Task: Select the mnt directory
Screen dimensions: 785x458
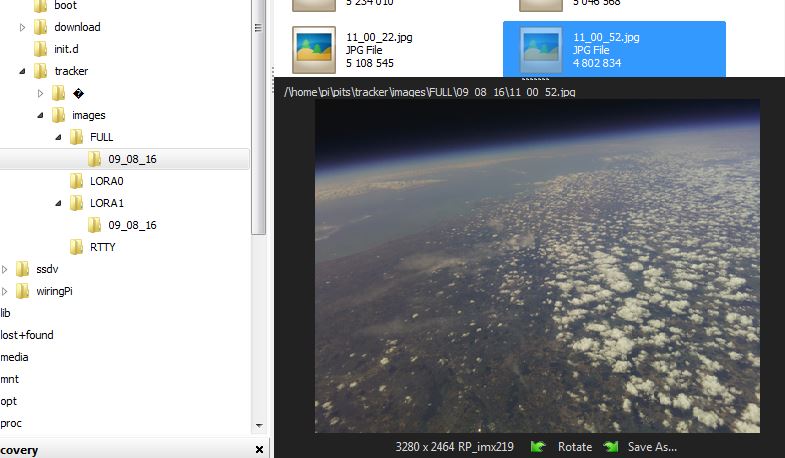Action: click(10, 379)
